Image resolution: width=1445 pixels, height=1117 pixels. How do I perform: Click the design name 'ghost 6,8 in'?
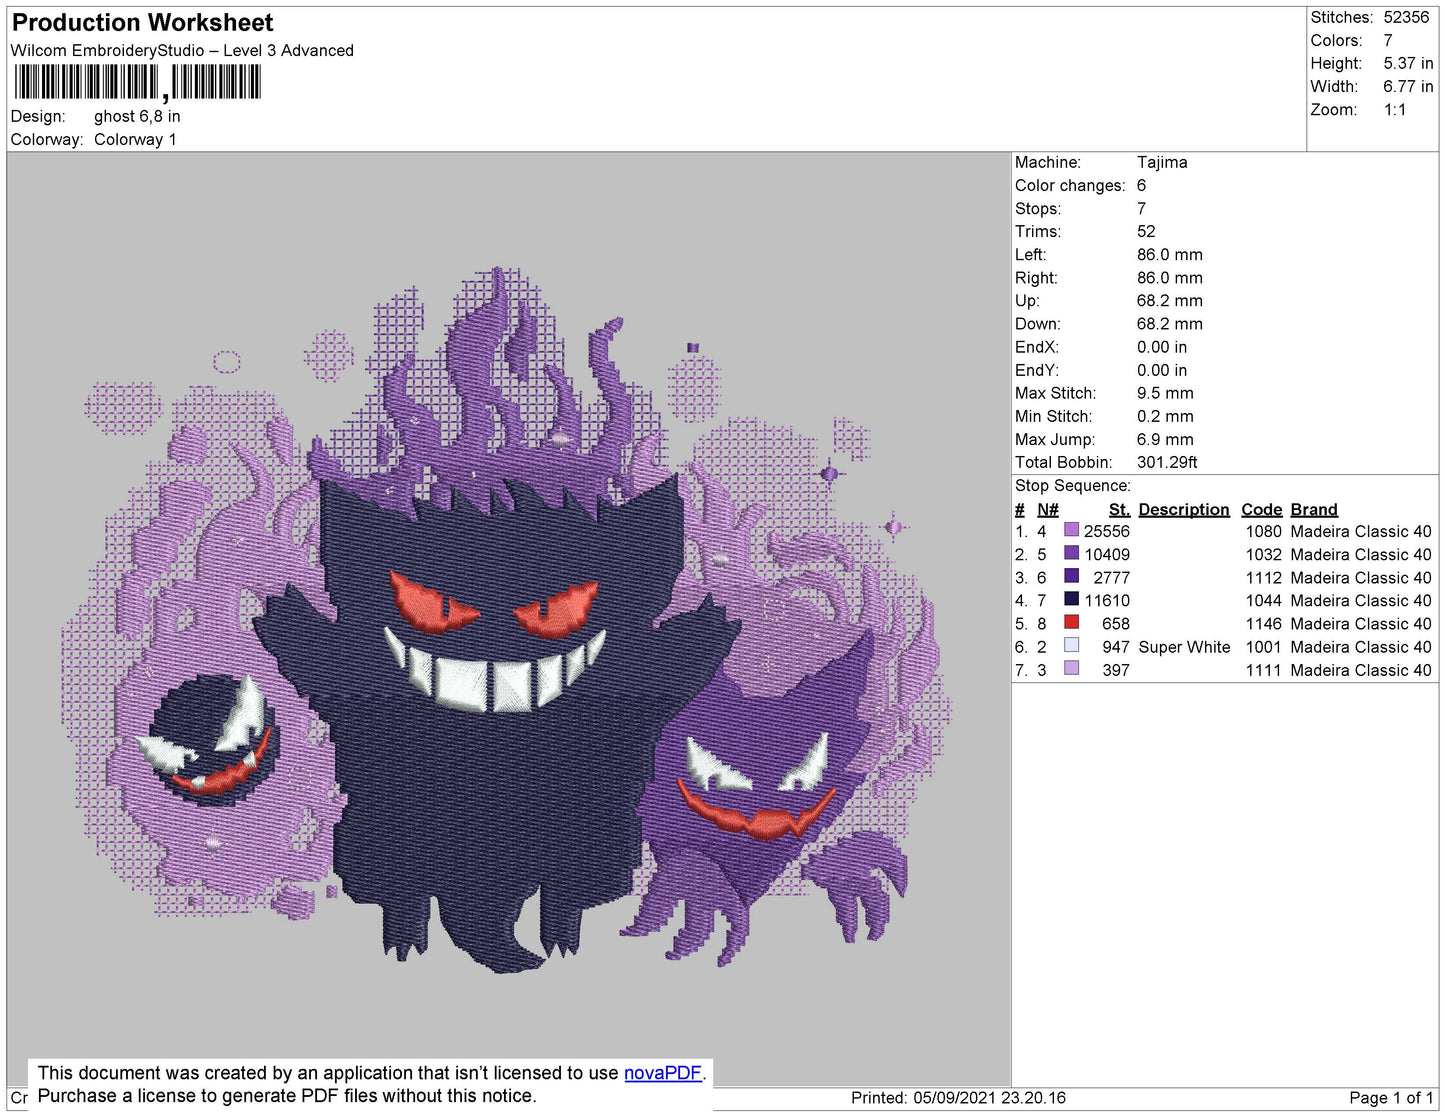click(x=137, y=116)
